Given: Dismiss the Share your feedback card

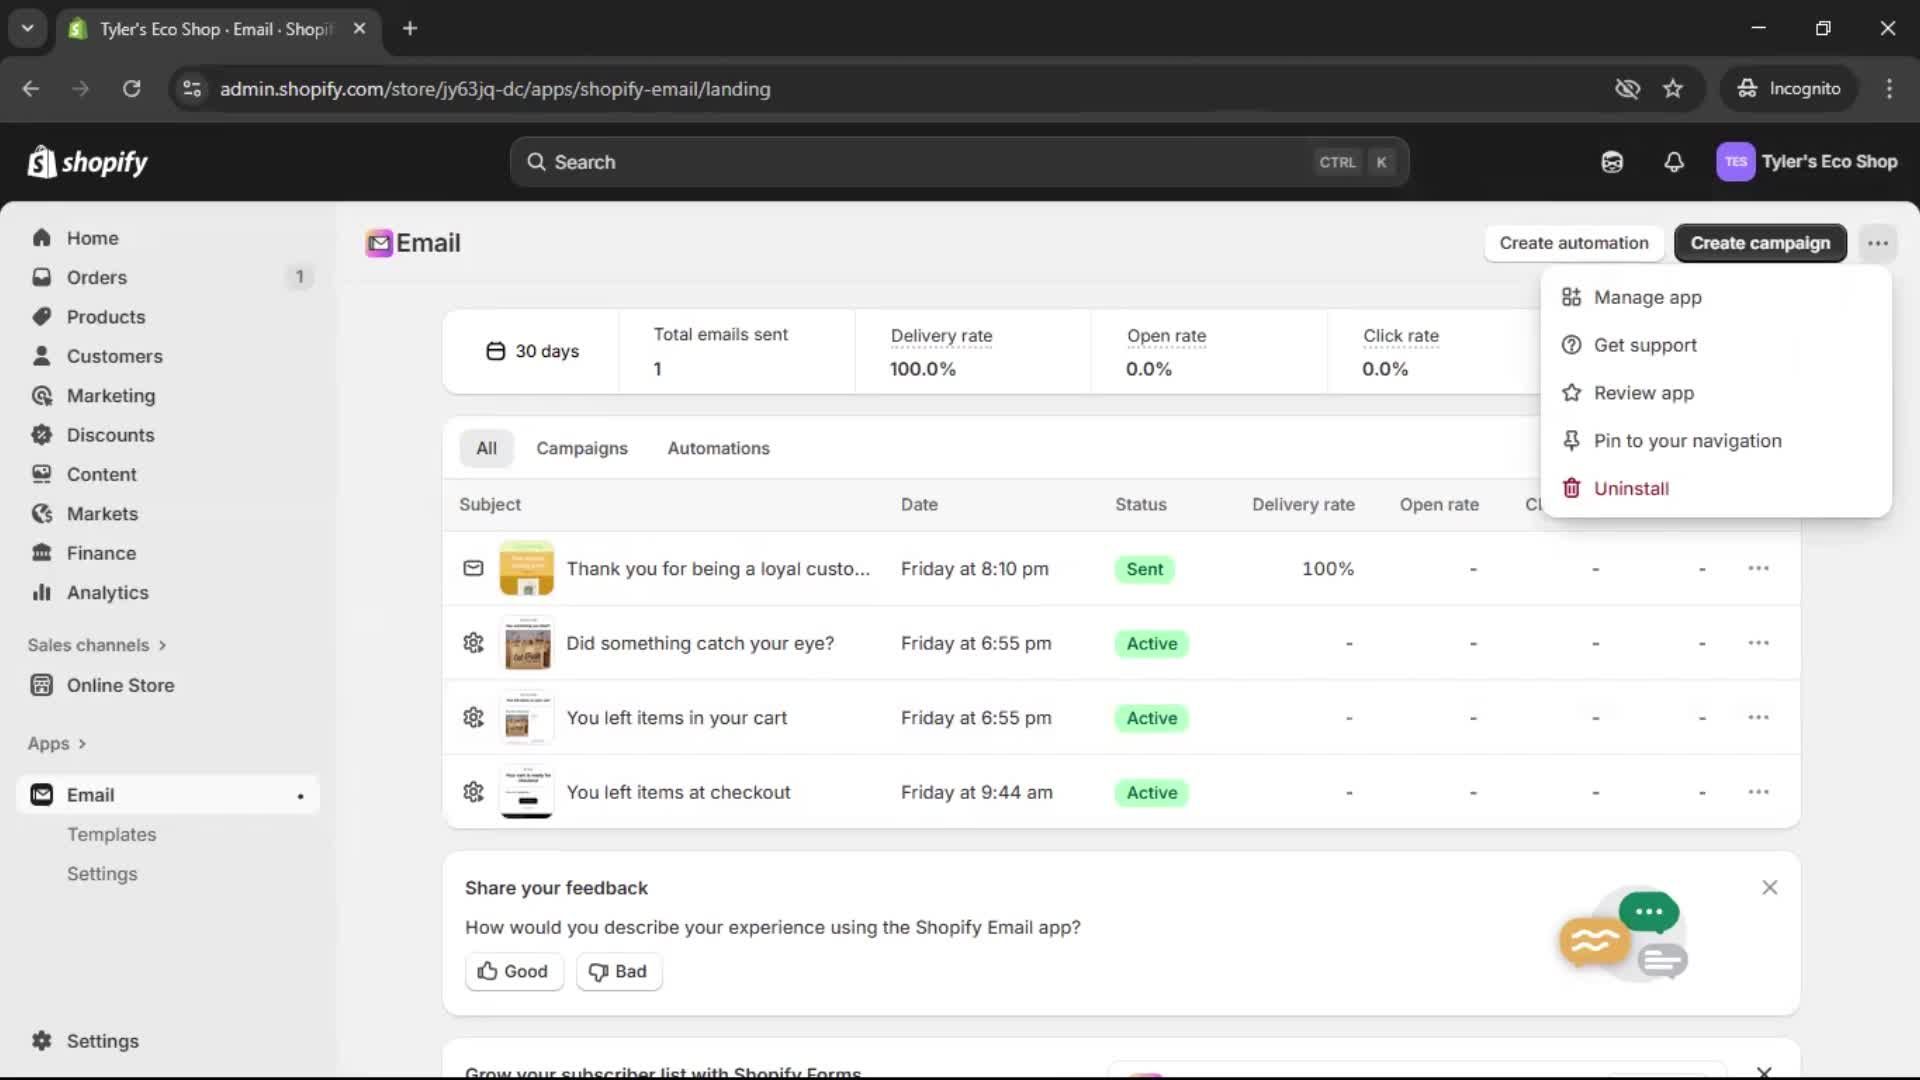Looking at the screenshot, I should pos(1769,888).
